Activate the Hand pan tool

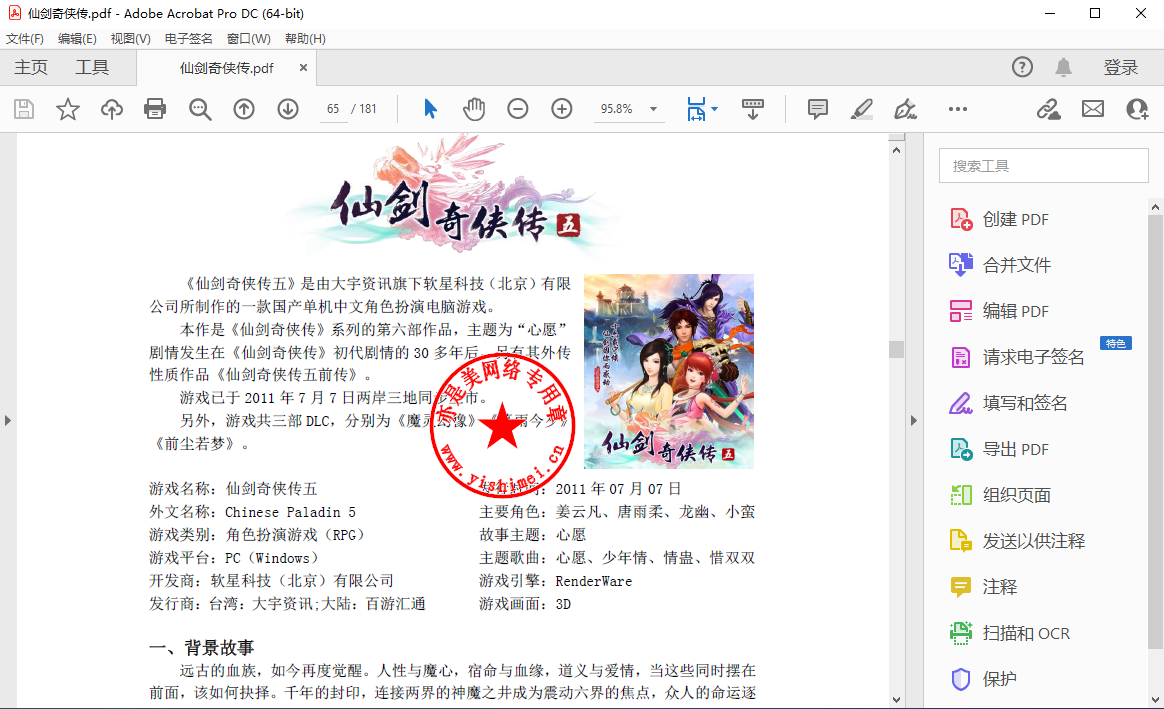click(x=474, y=109)
